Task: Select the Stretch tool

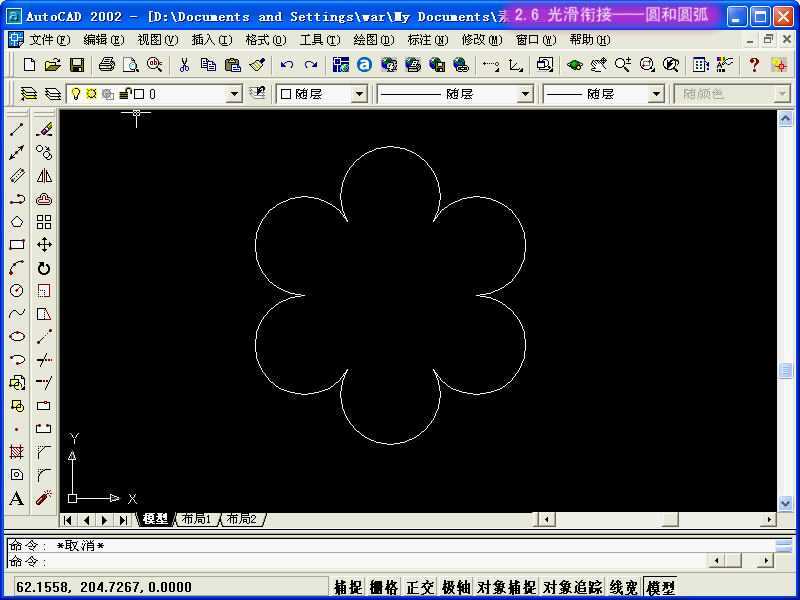Action: coord(44,313)
